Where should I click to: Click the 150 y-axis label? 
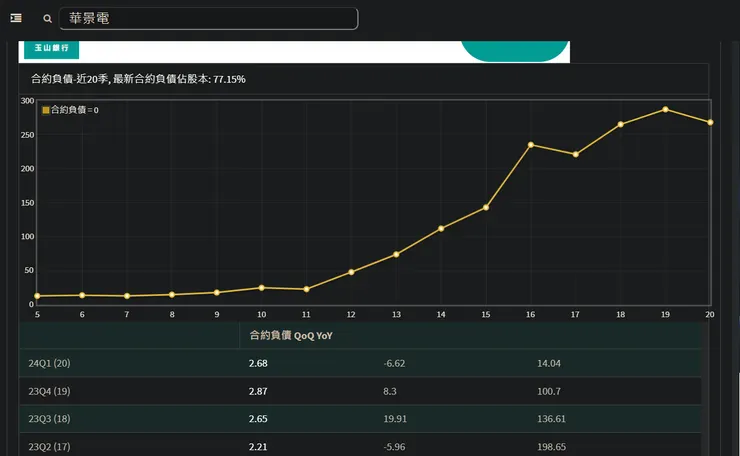(x=27, y=203)
